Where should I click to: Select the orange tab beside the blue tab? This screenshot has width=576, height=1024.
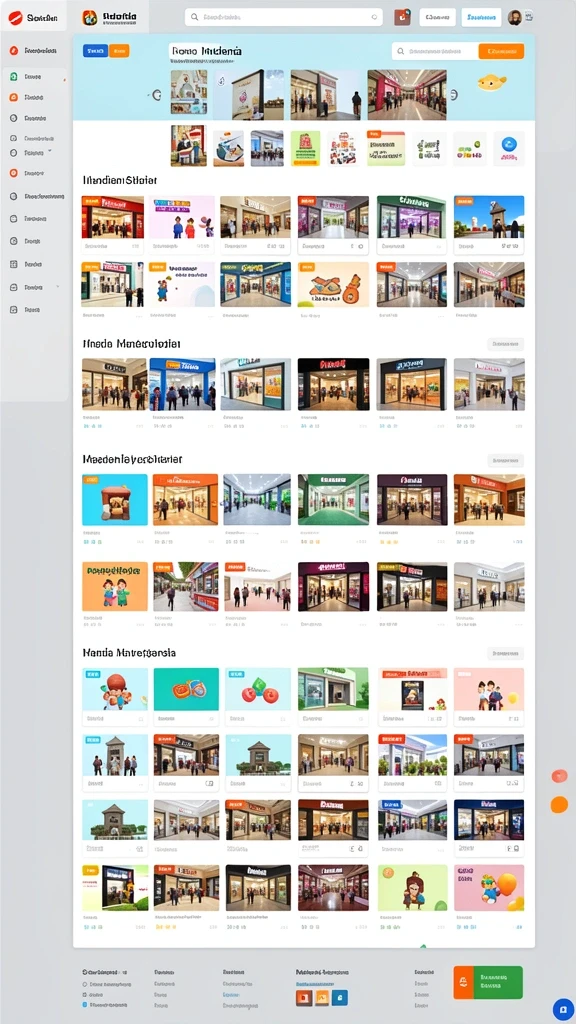119,51
